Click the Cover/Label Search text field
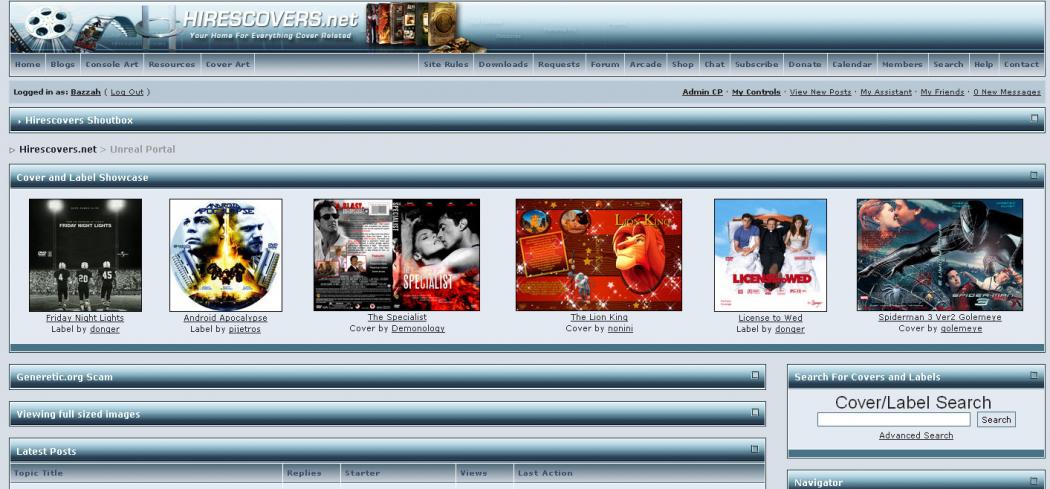The height and width of the screenshot is (489, 1050). (x=893, y=420)
